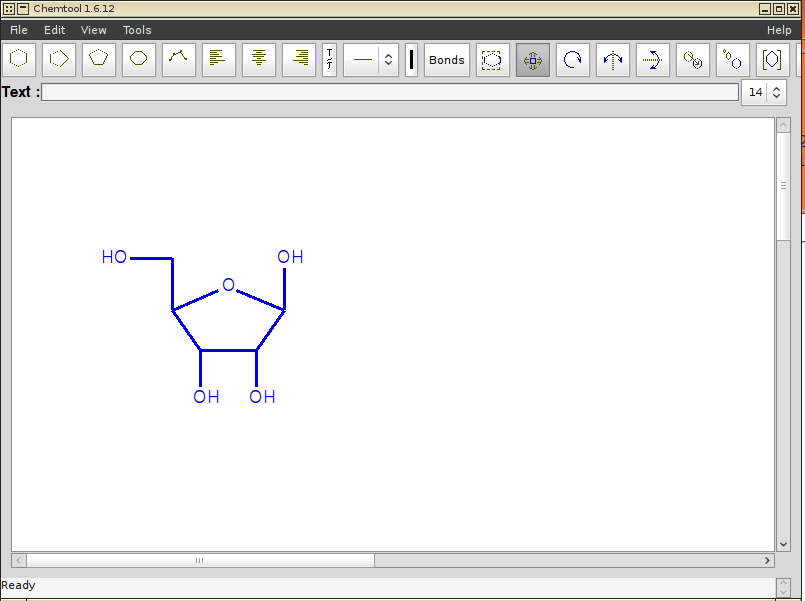
Task: Click the Ready status bar text
Action: (x=18, y=585)
